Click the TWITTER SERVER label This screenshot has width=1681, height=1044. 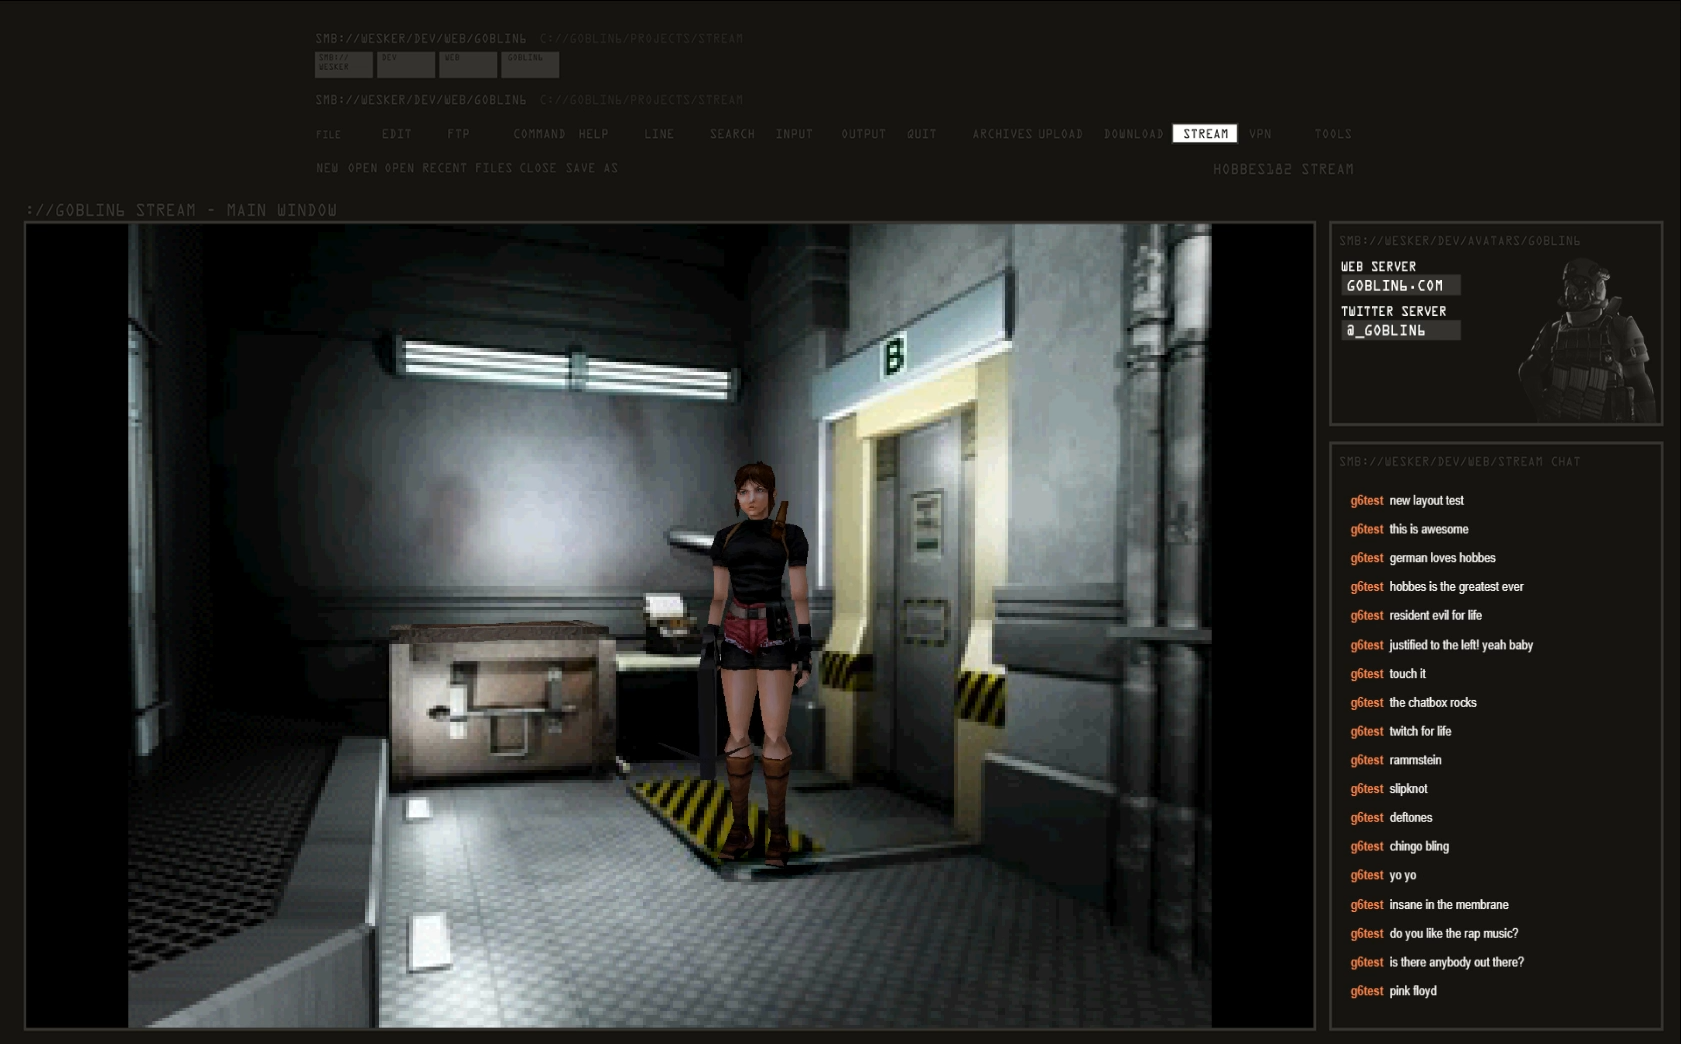1393,311
